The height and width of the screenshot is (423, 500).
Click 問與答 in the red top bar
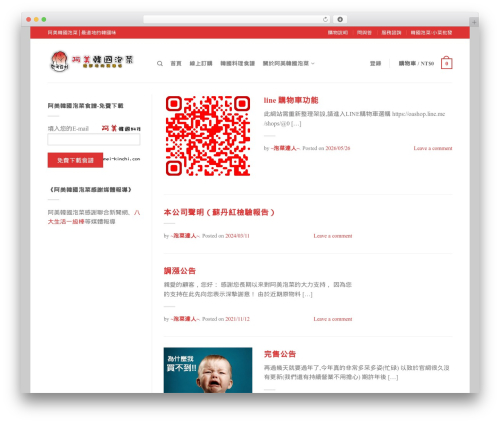pyautogui.click(x=364, y=33)
